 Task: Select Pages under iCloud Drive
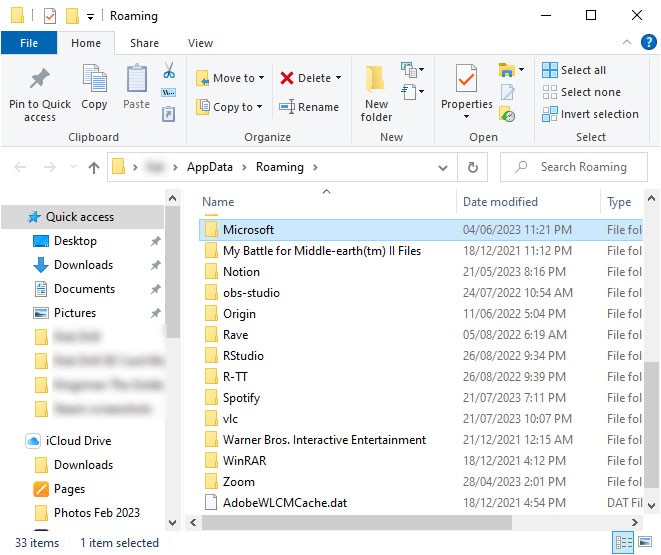70,489
